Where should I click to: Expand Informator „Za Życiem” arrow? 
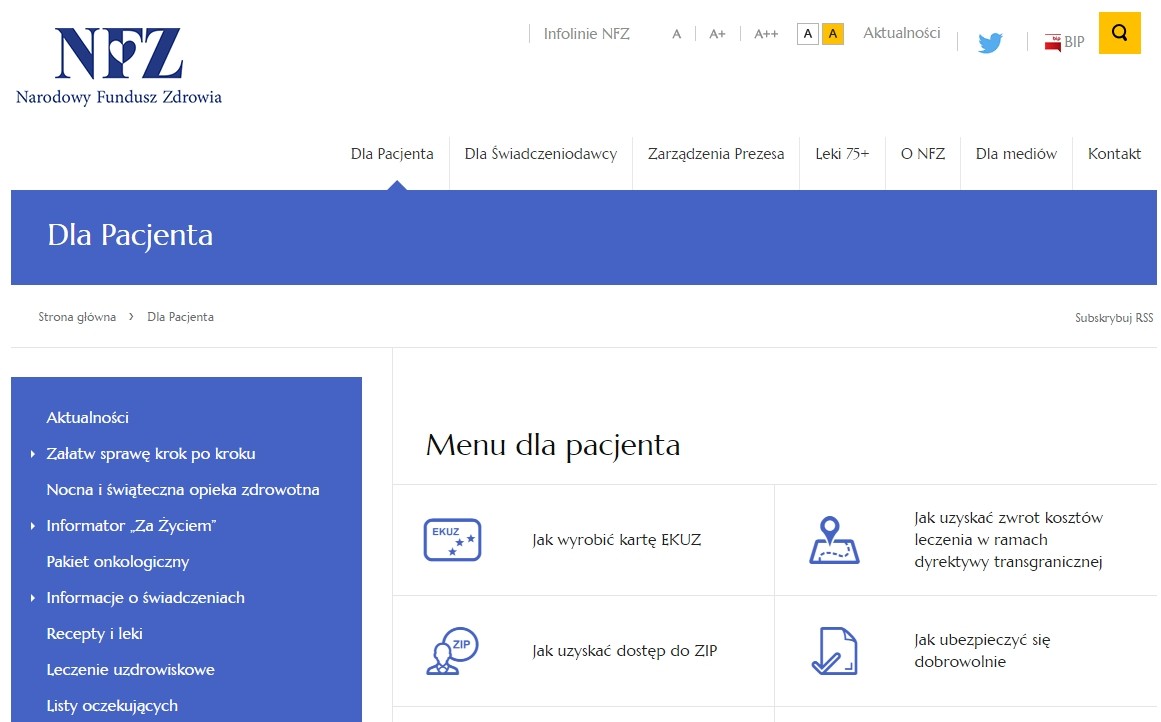pos(33,526)
